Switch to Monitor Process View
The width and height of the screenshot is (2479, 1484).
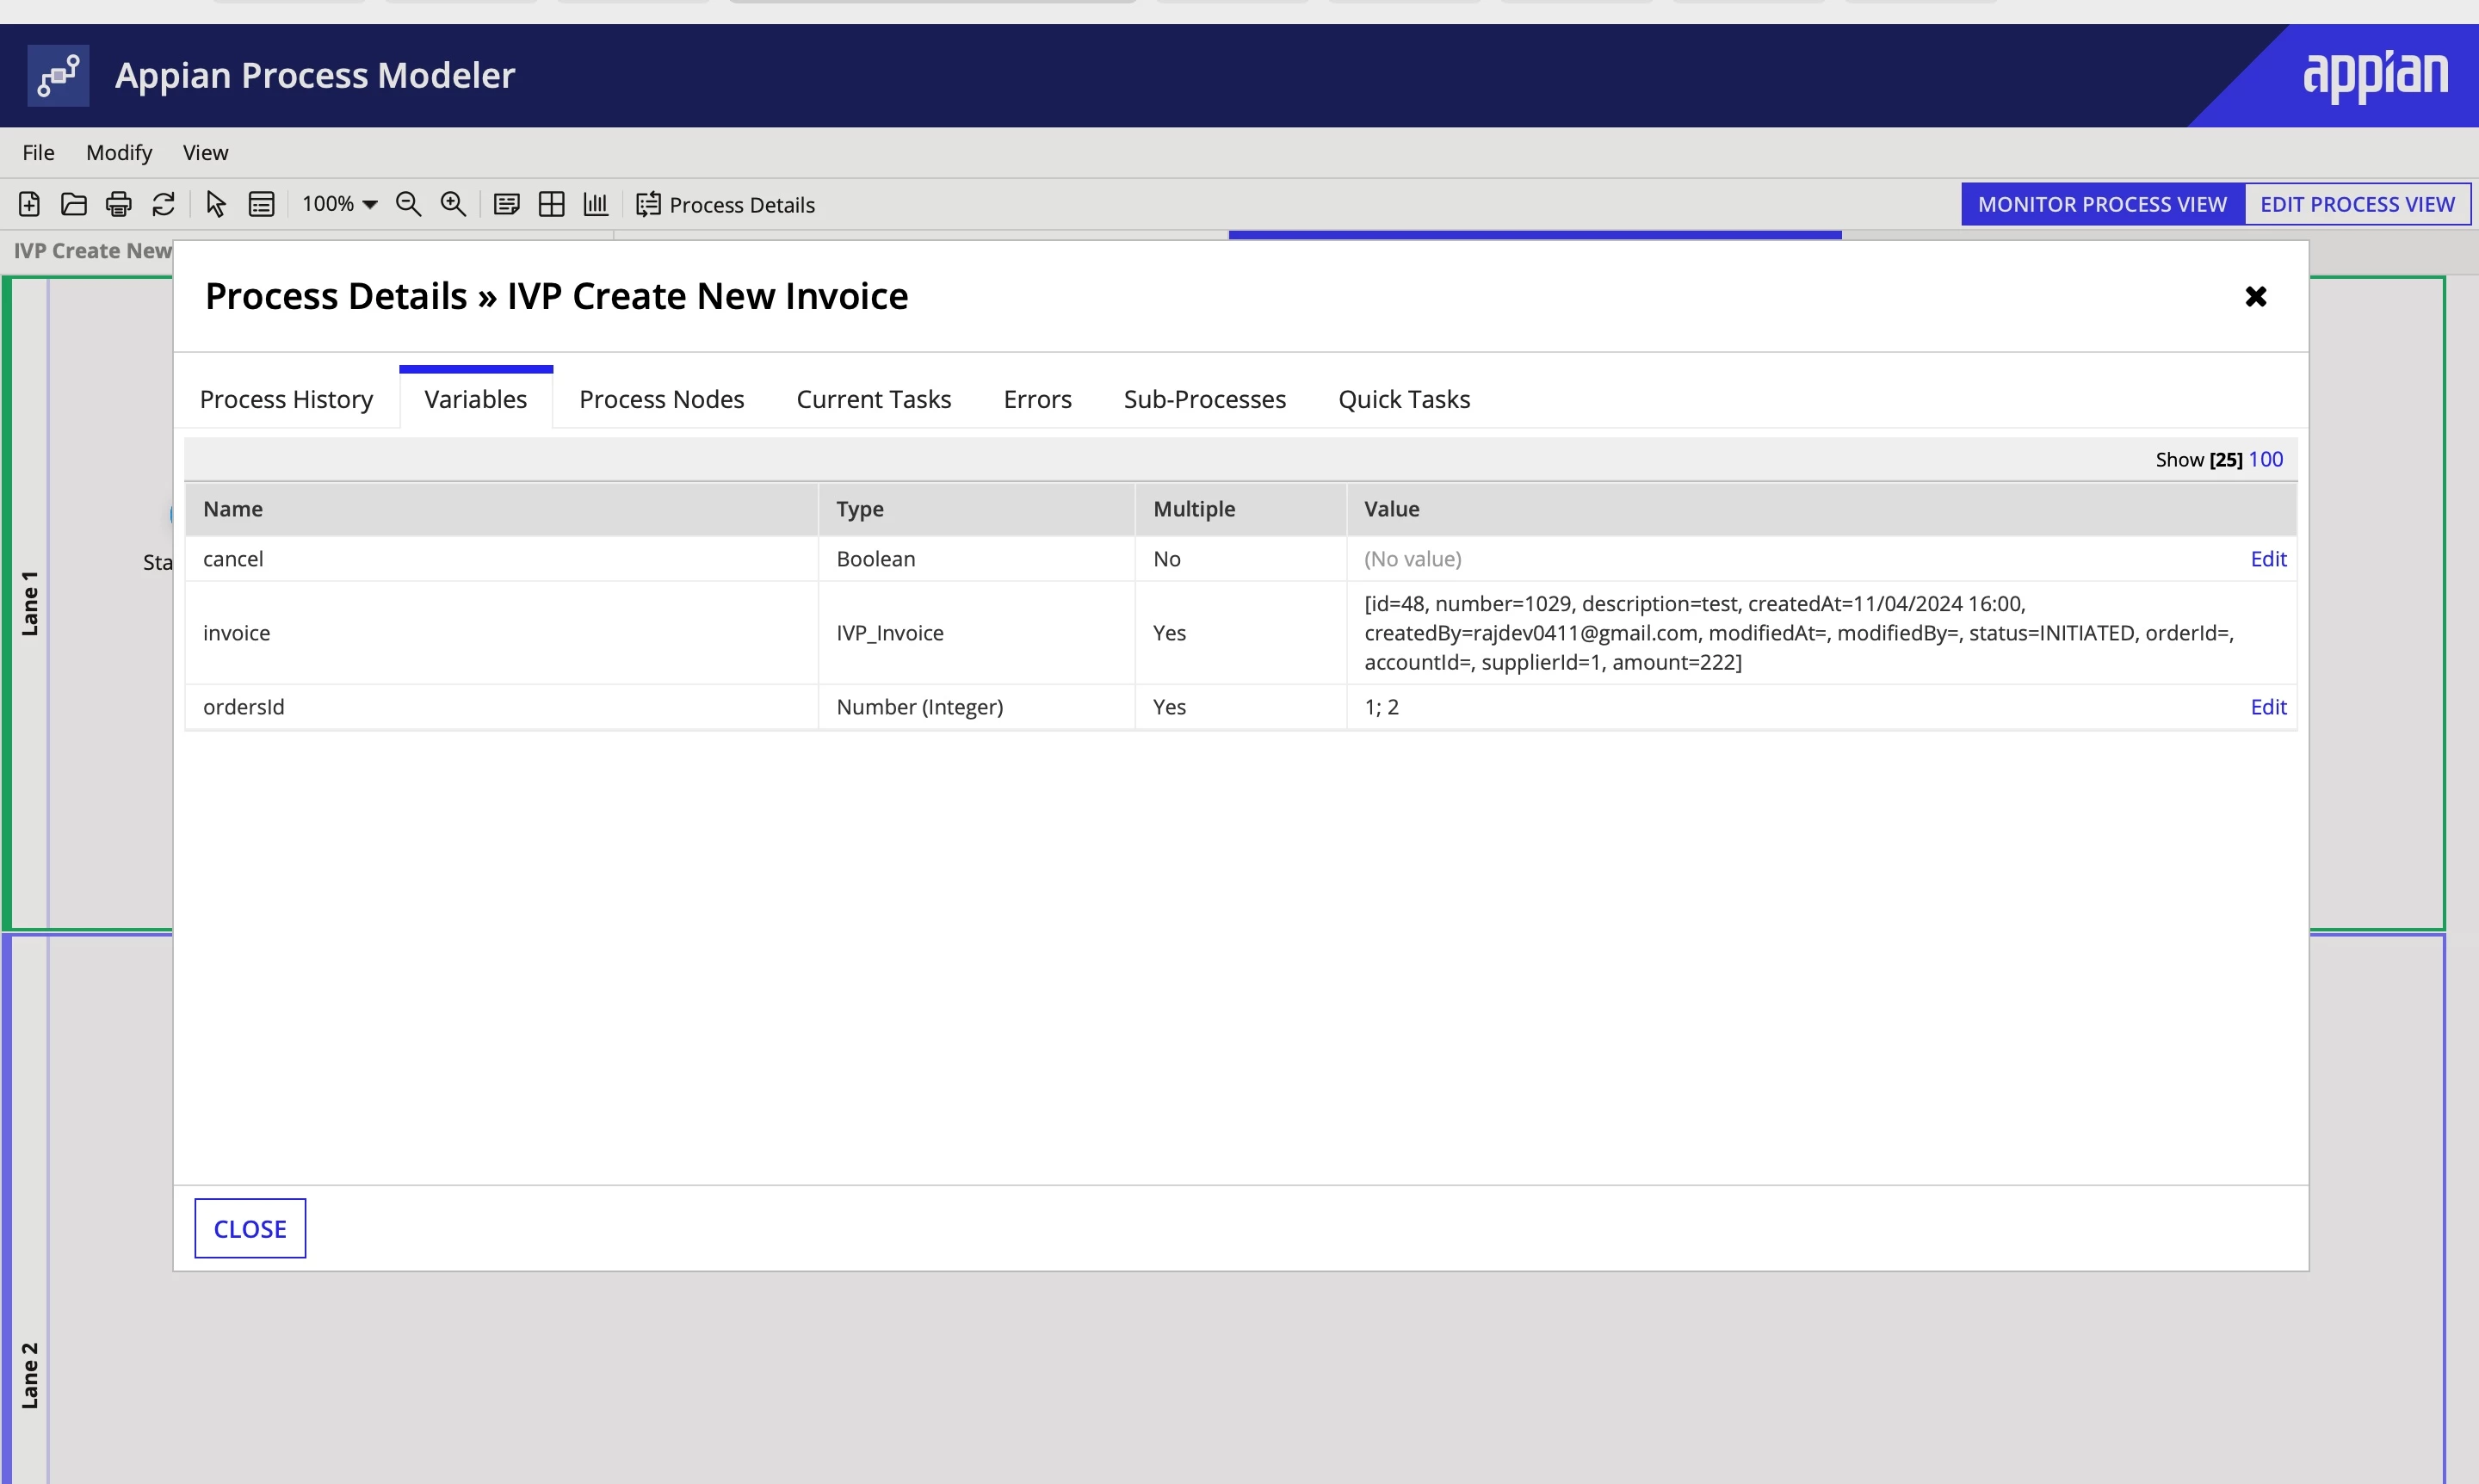(x=2102, y=204)
